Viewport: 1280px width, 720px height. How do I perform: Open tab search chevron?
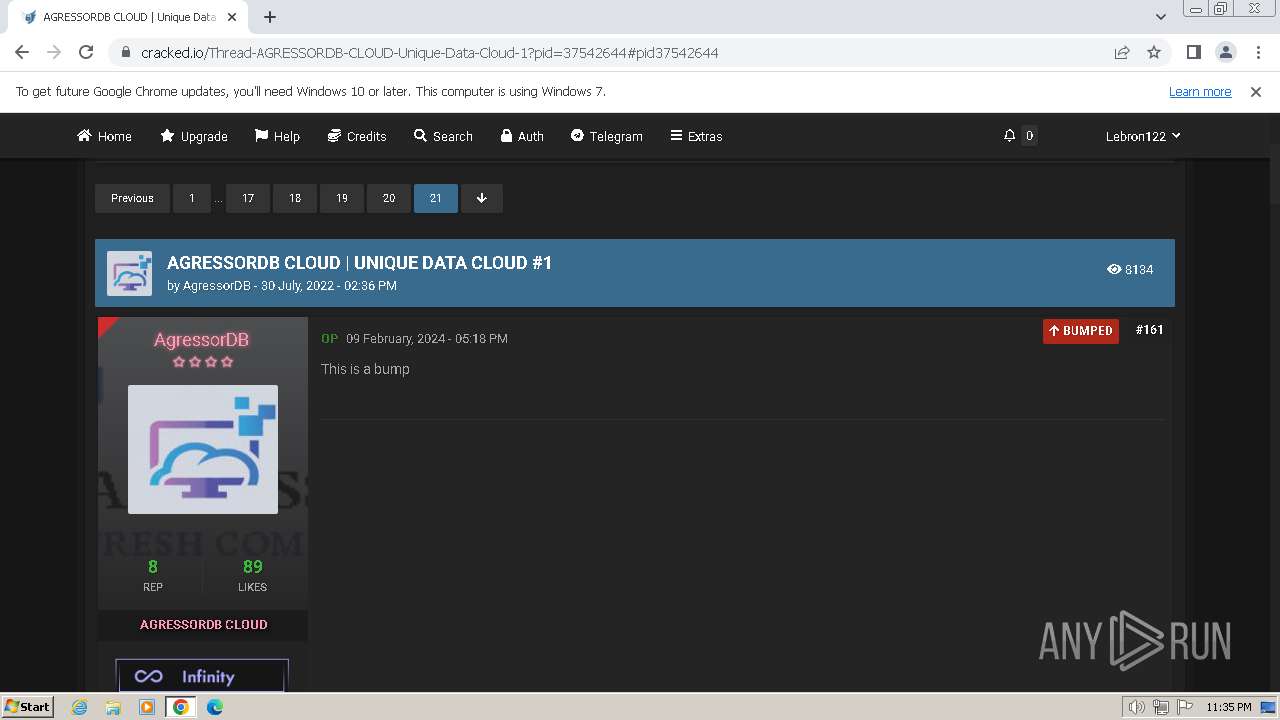tap(1160, 17)
